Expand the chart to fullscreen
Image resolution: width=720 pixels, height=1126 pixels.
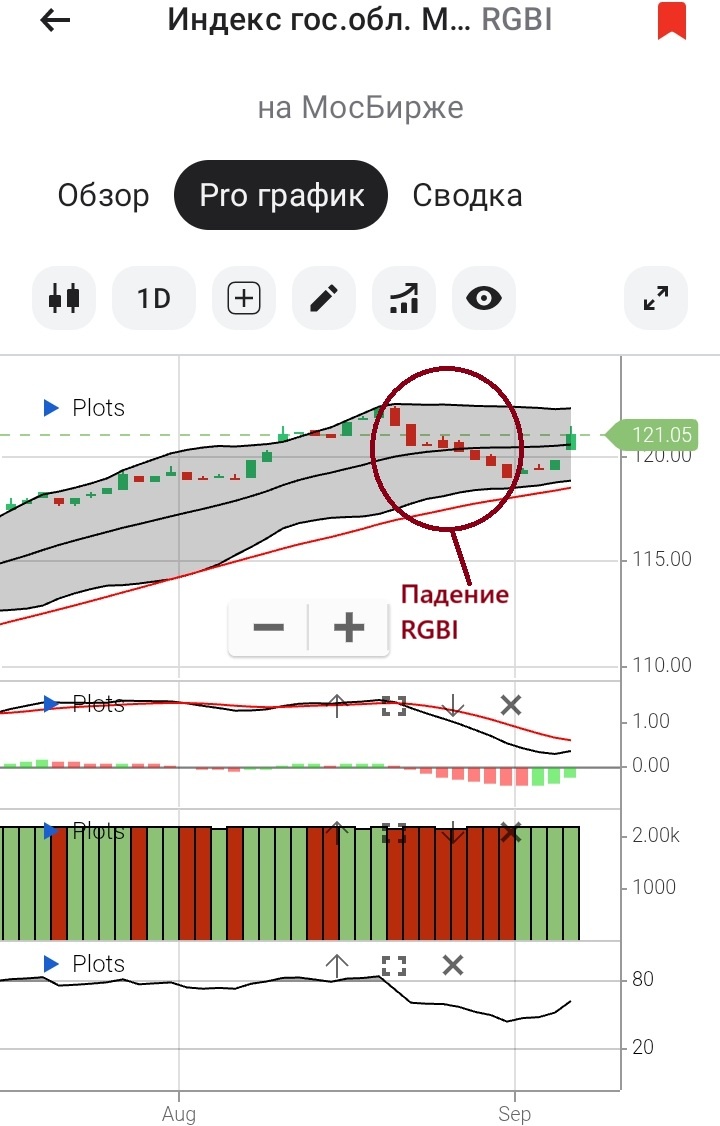[656, 298]
